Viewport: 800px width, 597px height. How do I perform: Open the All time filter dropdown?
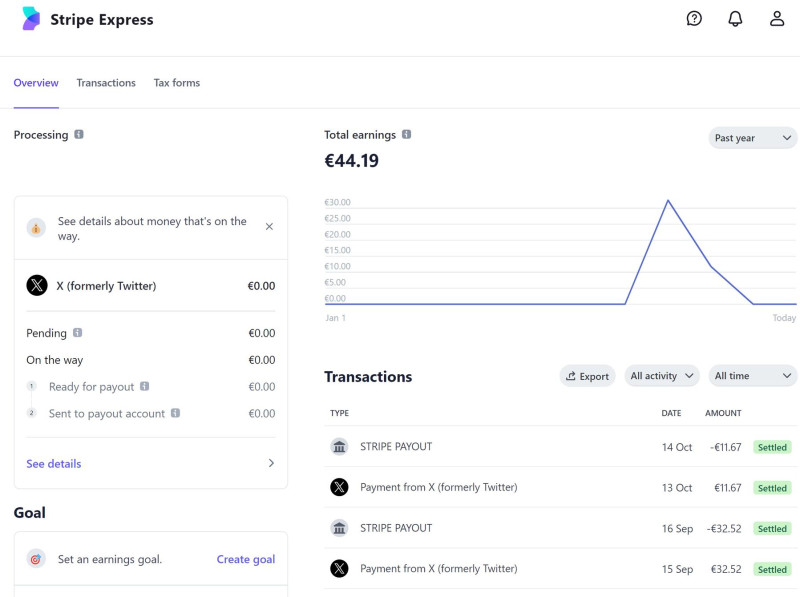(x=753, y=376)
